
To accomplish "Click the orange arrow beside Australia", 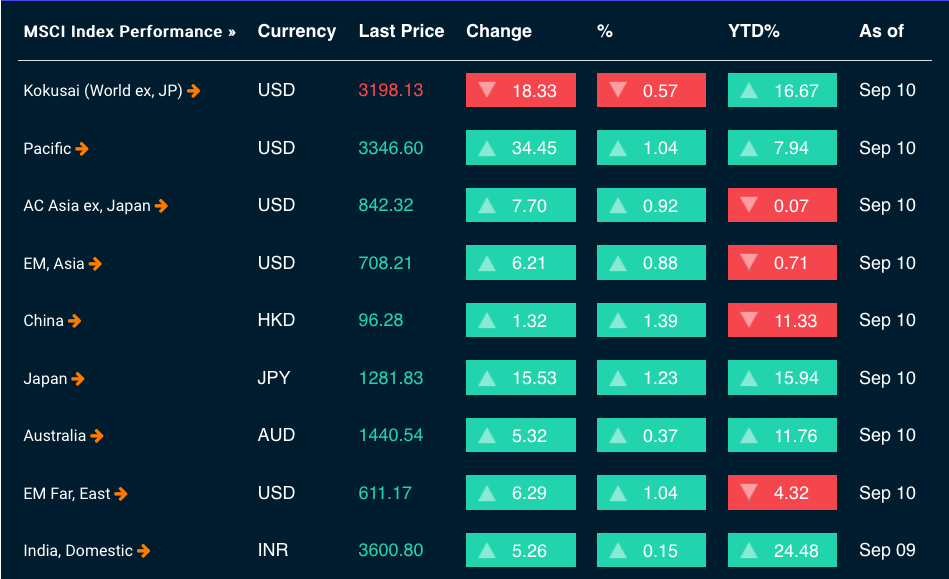I will [x=97, y=436].
